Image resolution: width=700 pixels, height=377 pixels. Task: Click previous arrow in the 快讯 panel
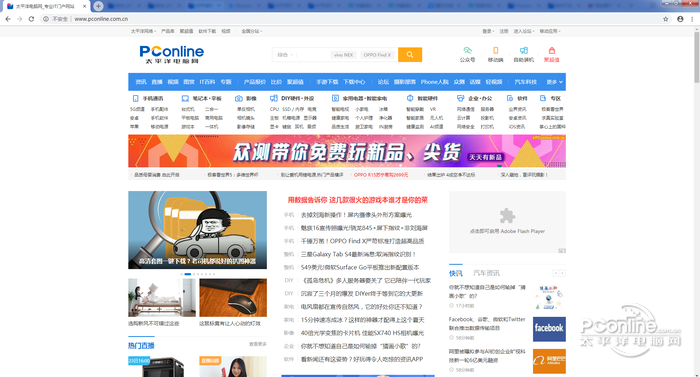pyautogui.click(x=556, y=273)
